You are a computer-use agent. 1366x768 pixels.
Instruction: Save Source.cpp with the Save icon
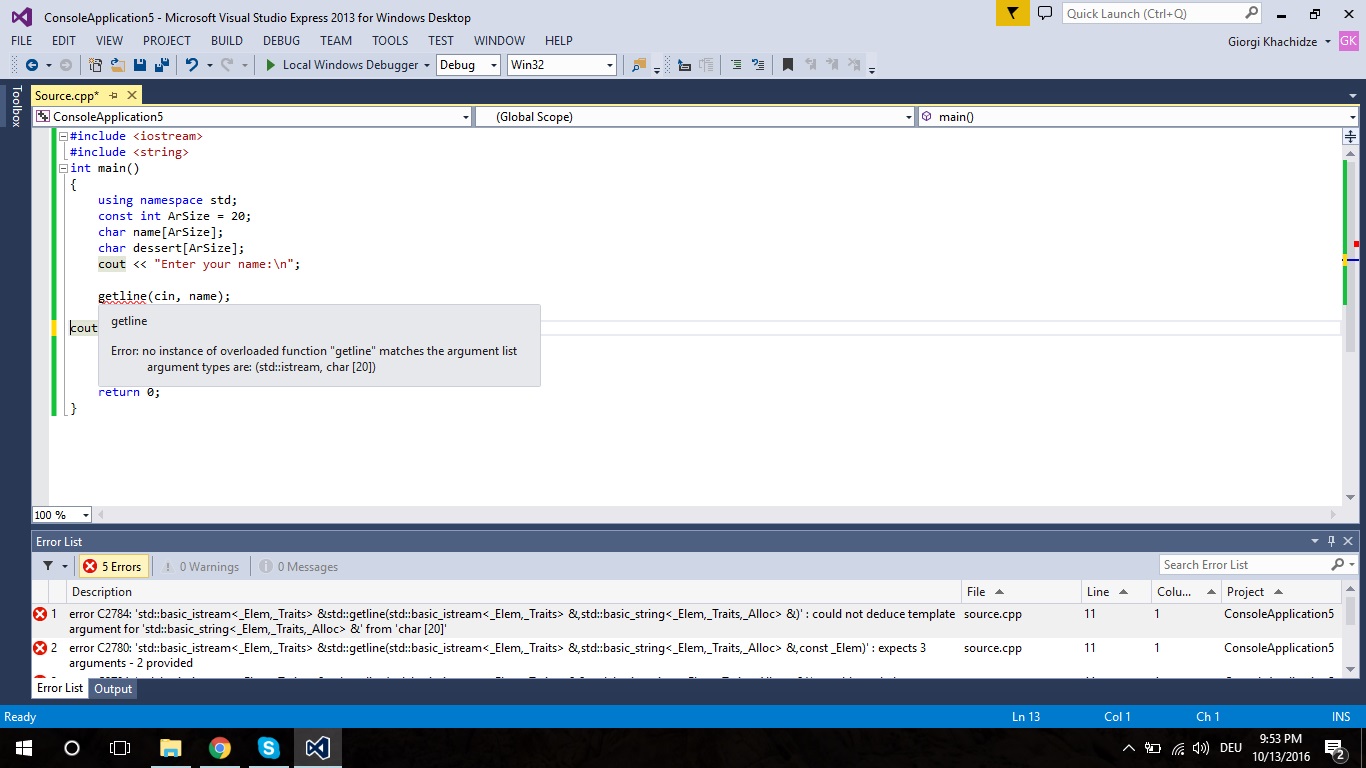(140, 65)
